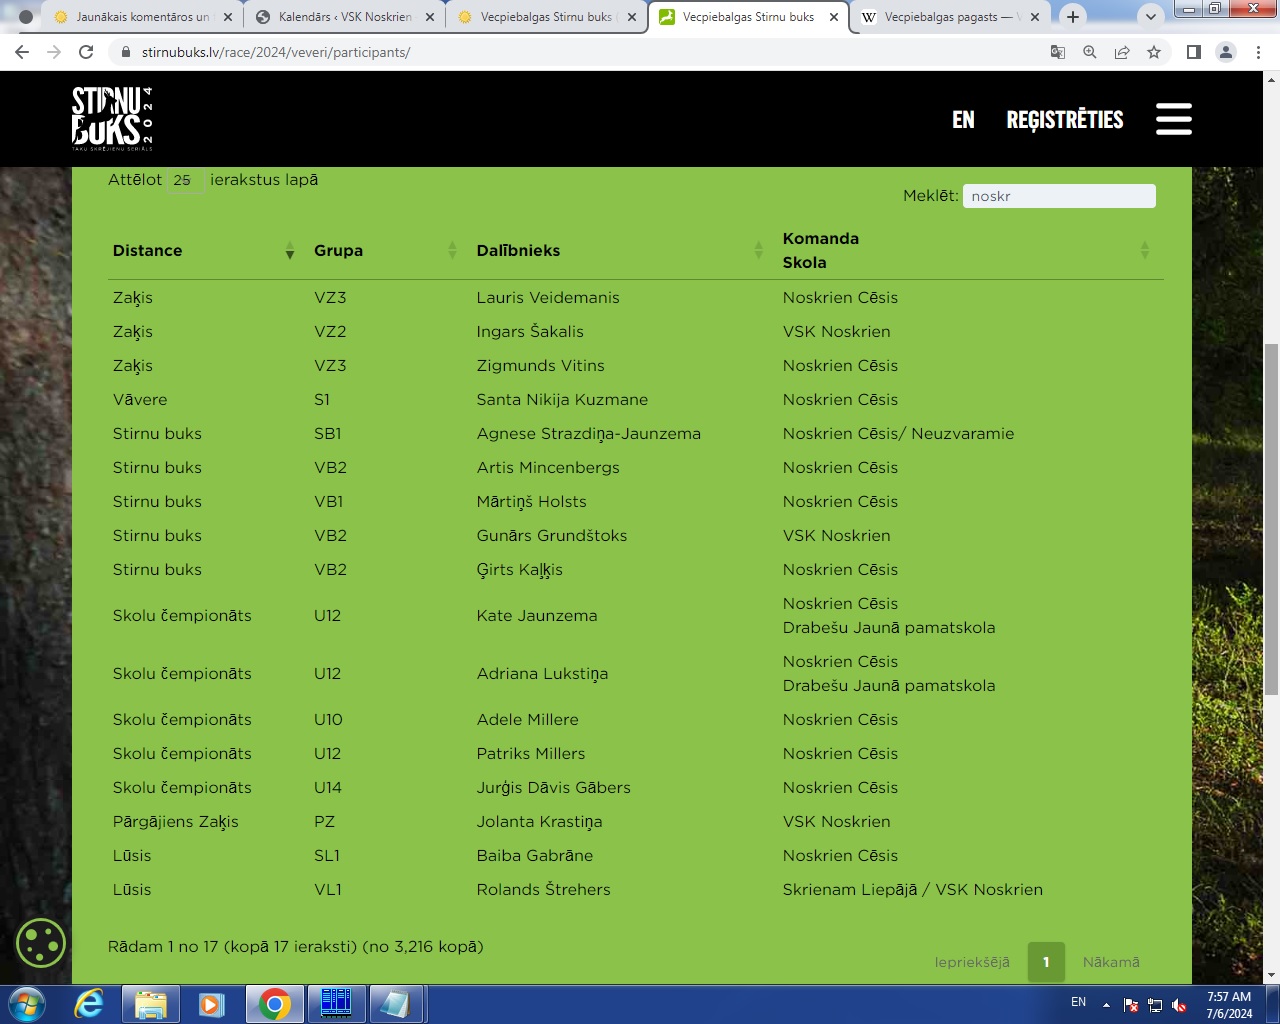This screenshot has width=1280, height=1024.
Task: Open the hamburger menu in site header
Action: pyautogui.click(x=1173, y=119)
